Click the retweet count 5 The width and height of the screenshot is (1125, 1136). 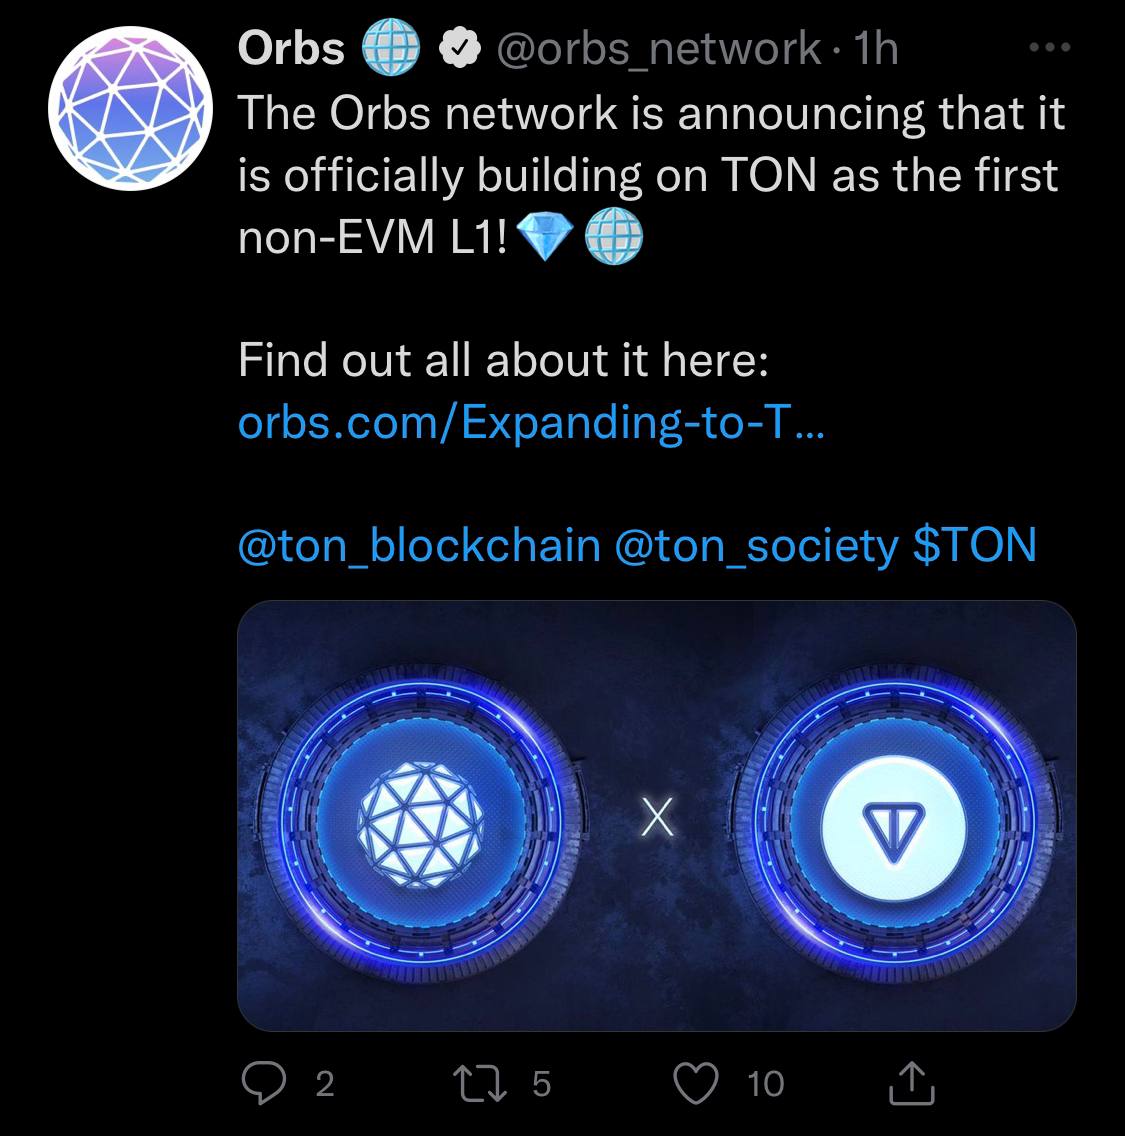[541, 1084]
